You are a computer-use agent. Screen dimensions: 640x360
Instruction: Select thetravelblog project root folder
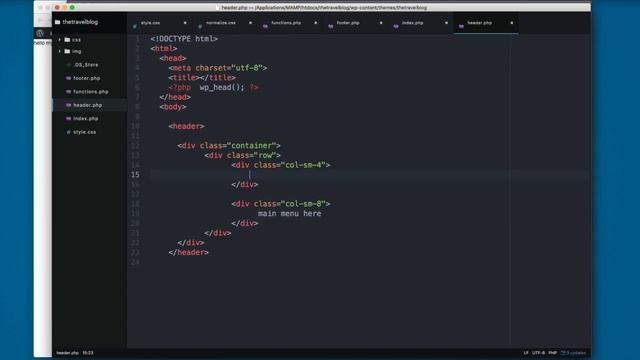click(x=80, y=22)
